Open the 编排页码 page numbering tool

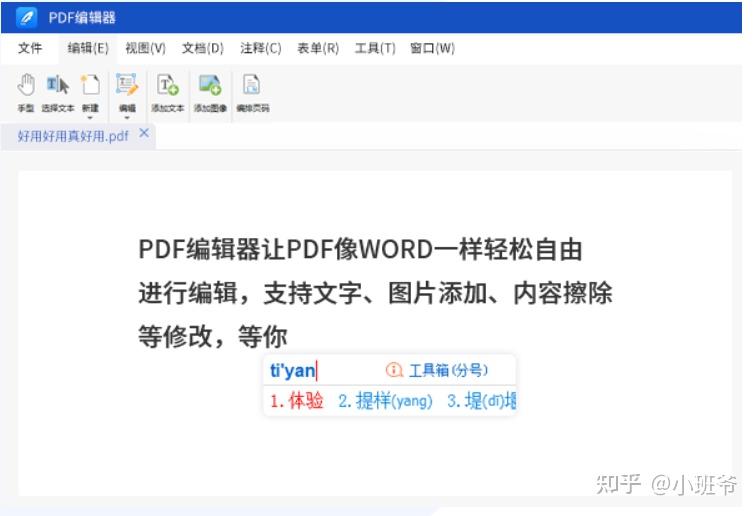click(x=253, y=93)
